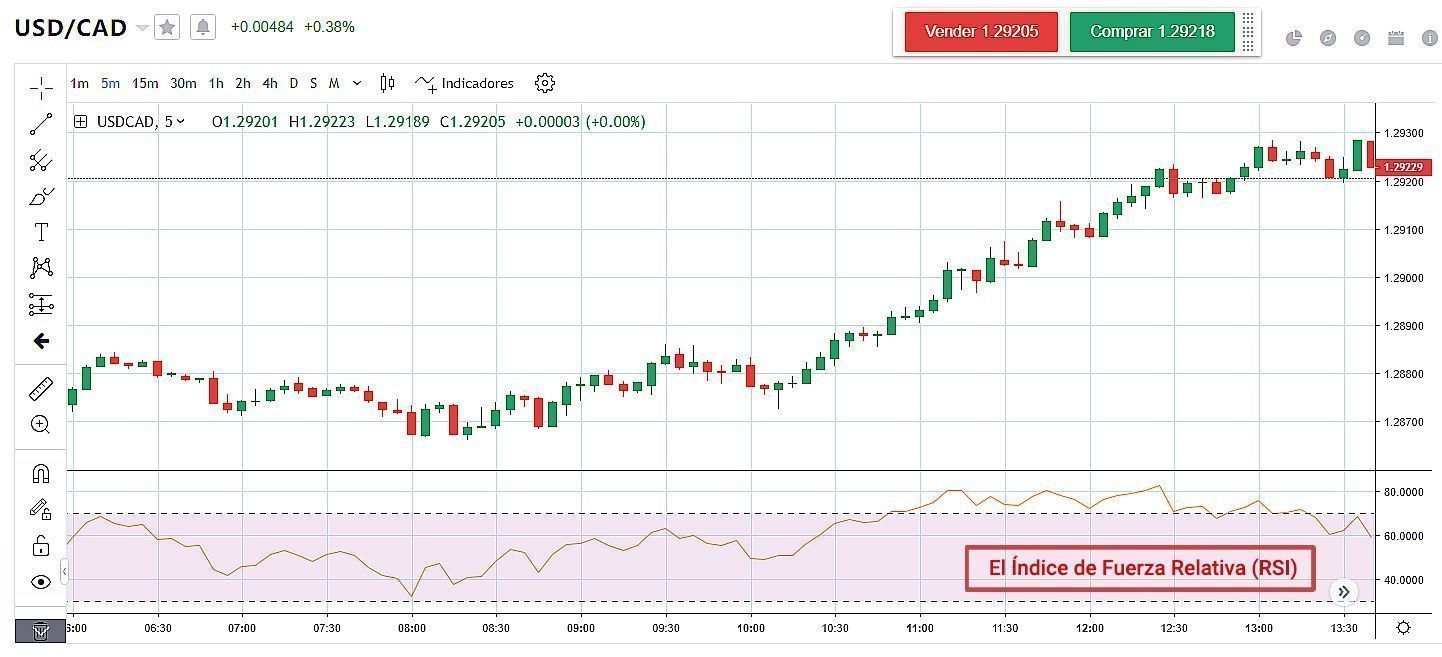1442x657 pixels.
Task: Toggle lock all drawing tools
Action: click(41, 545)
